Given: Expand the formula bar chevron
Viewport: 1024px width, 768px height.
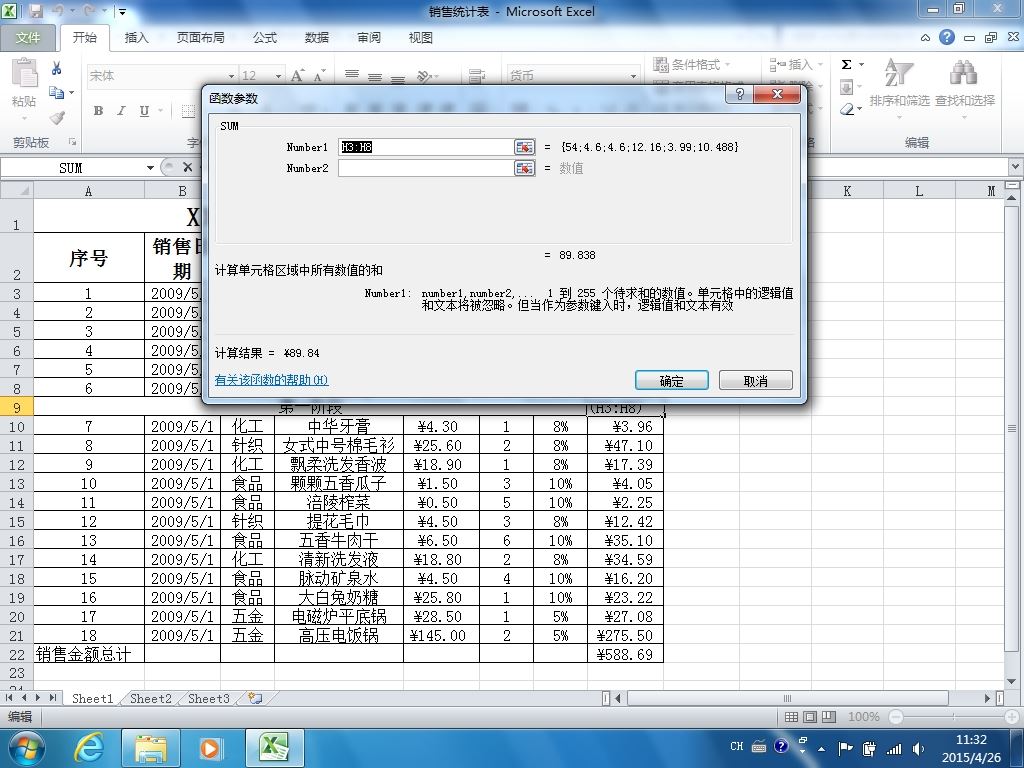Looking at the screenshot, I should point(1016,167).
